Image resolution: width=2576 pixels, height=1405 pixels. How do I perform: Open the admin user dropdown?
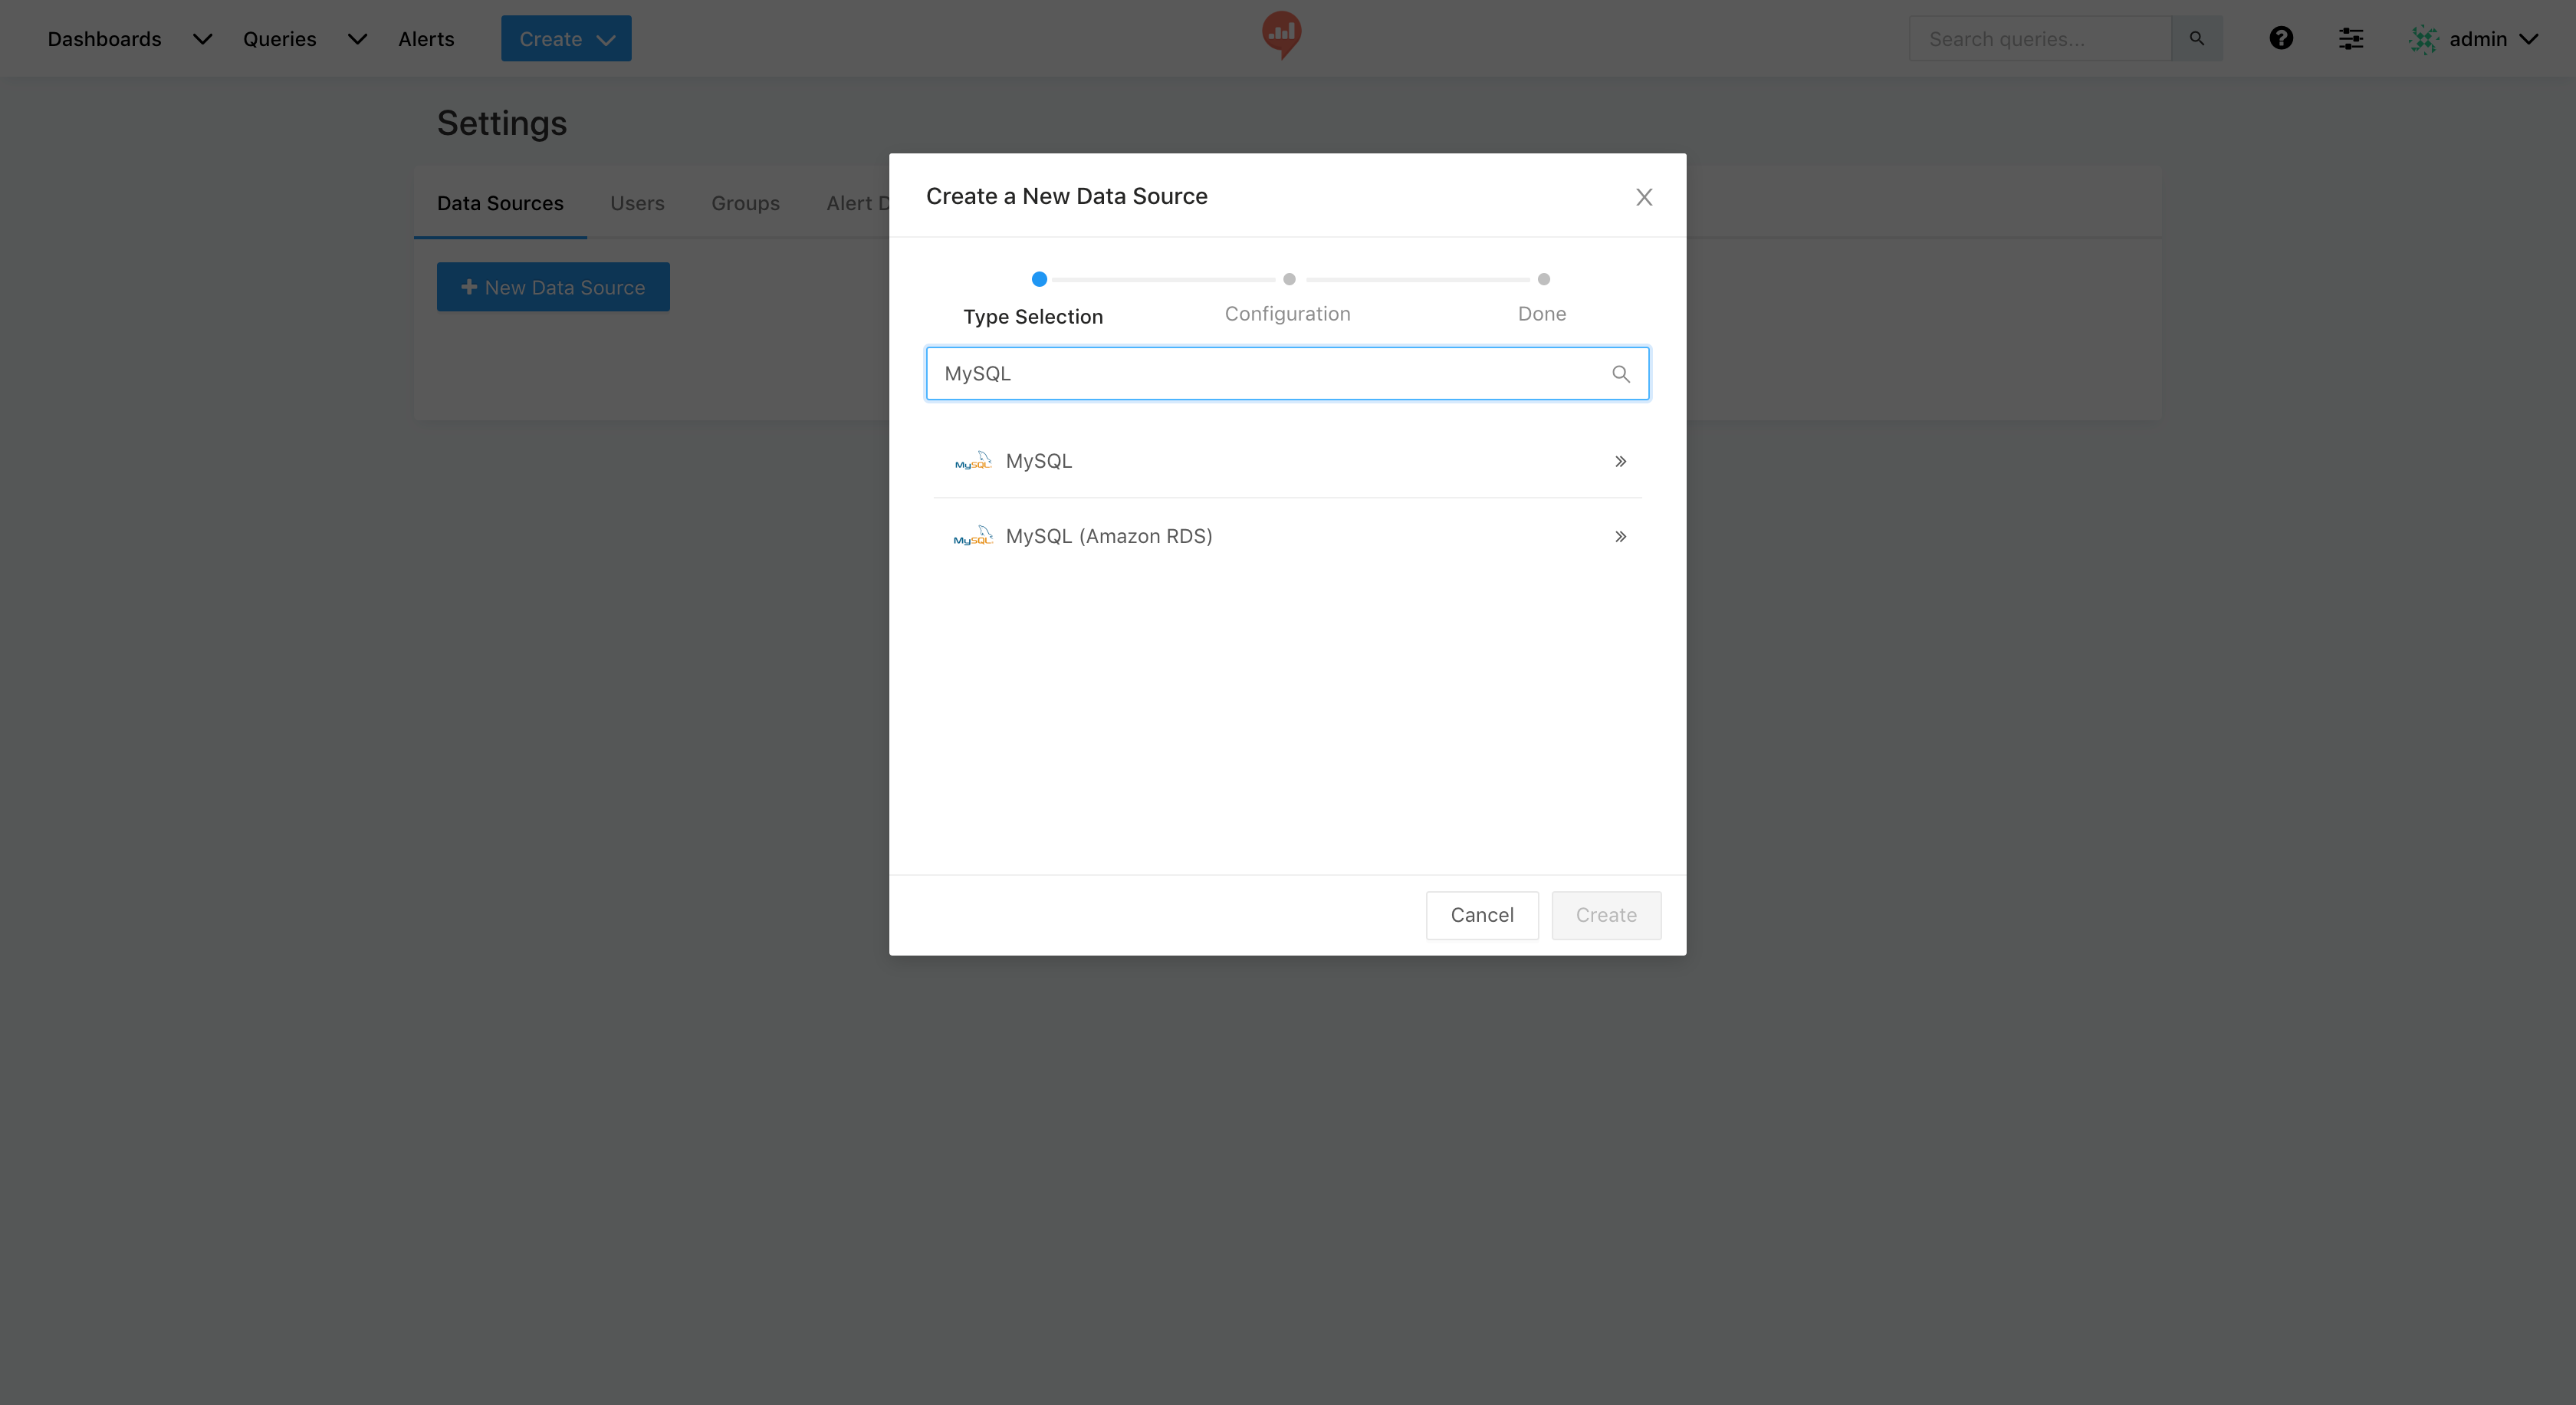coord(2528,39)
